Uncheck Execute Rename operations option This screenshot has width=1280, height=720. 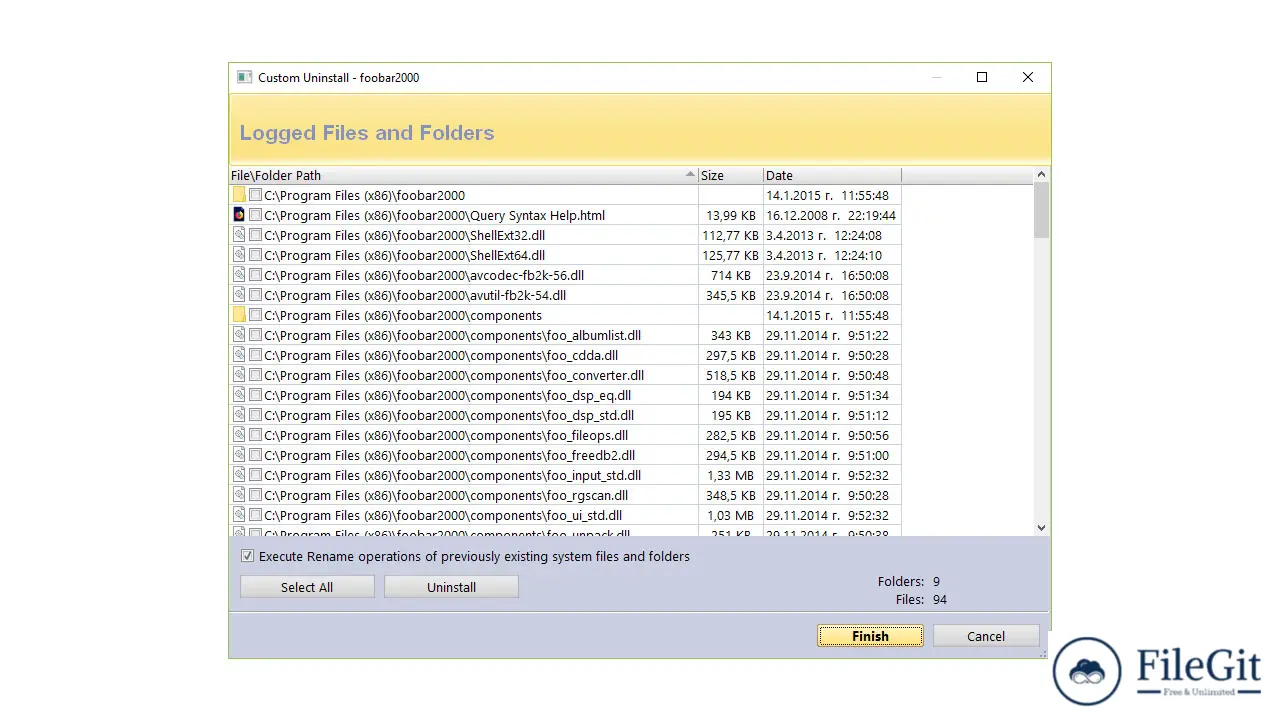pyautogui.click(x=247, y=556)
